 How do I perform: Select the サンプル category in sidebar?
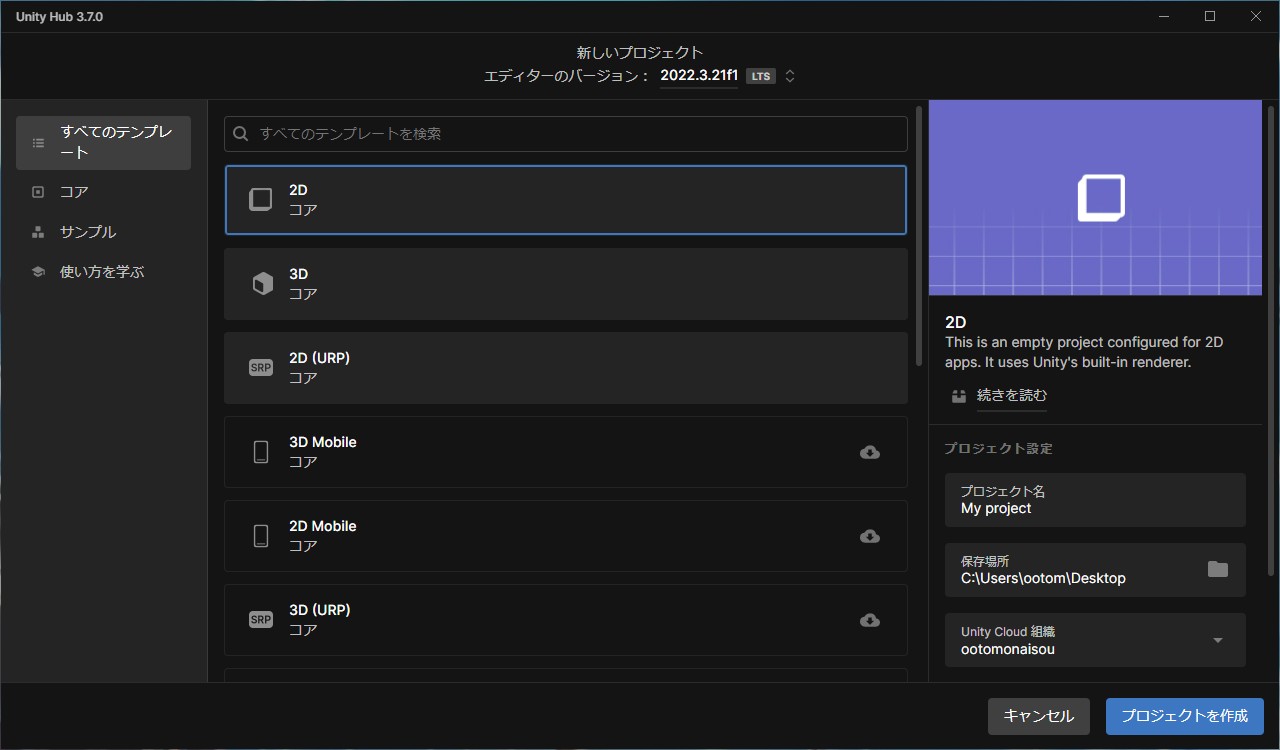88,232
